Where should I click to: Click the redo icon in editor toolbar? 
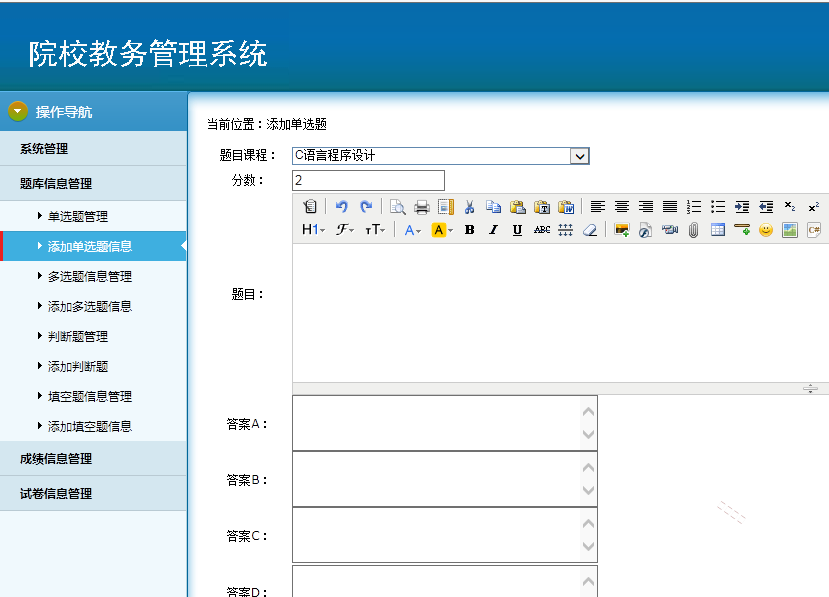366,207
